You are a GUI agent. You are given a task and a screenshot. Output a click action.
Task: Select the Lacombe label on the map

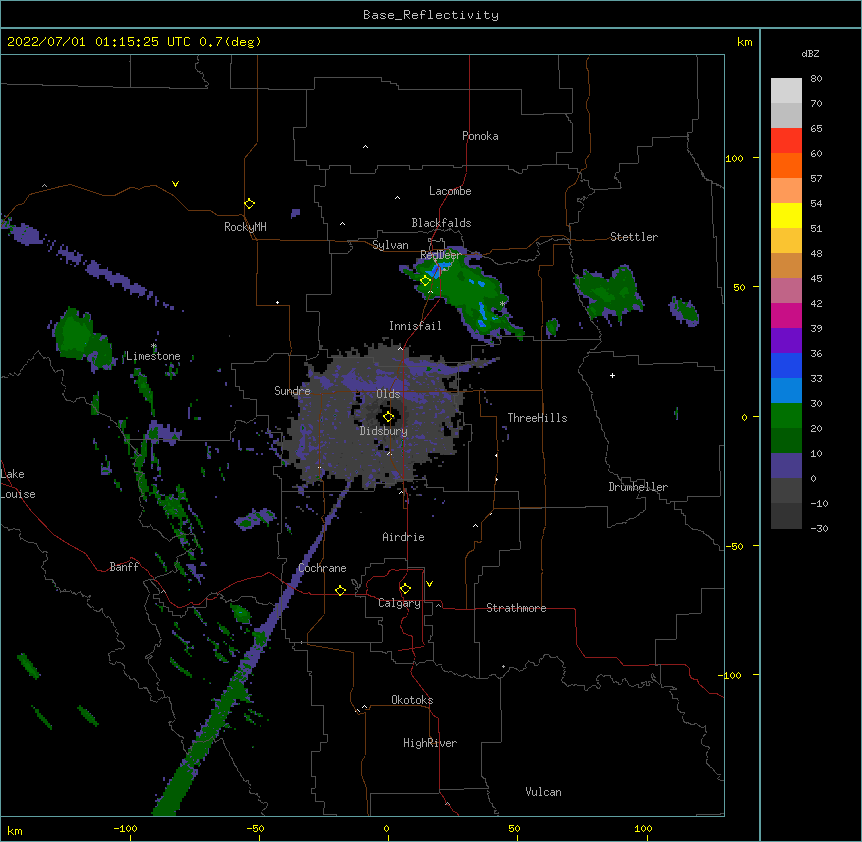[x=450, y=191]
